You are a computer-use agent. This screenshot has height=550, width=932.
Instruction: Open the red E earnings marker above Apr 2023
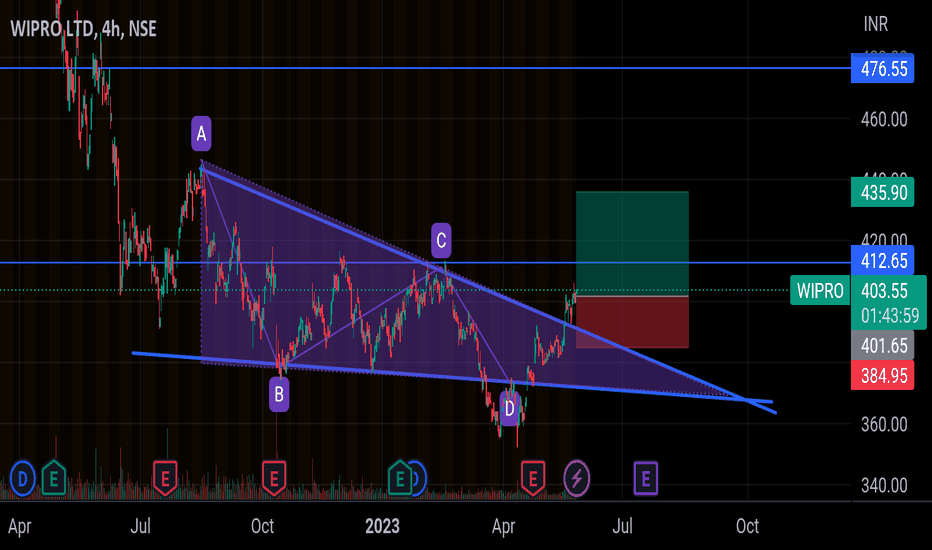point(533,478)
